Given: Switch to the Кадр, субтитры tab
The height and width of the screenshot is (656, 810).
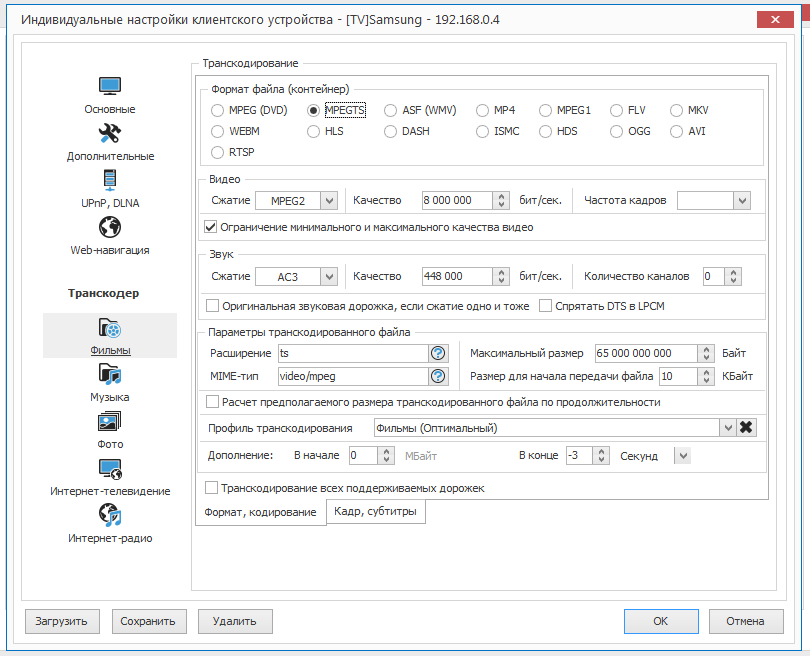Looking at the screenshot, I should (x=377, y=511).
